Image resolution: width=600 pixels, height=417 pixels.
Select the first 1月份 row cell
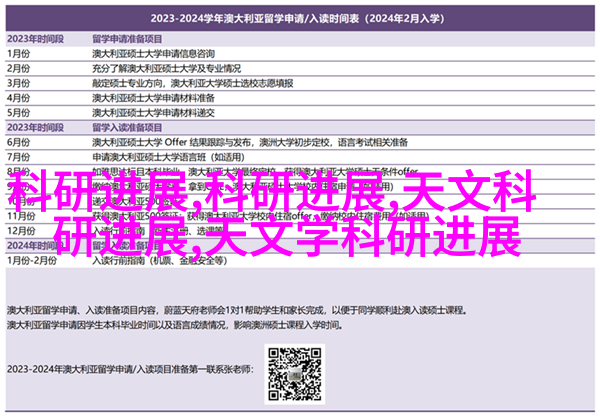pyautogui.click(x=24, y=52)
